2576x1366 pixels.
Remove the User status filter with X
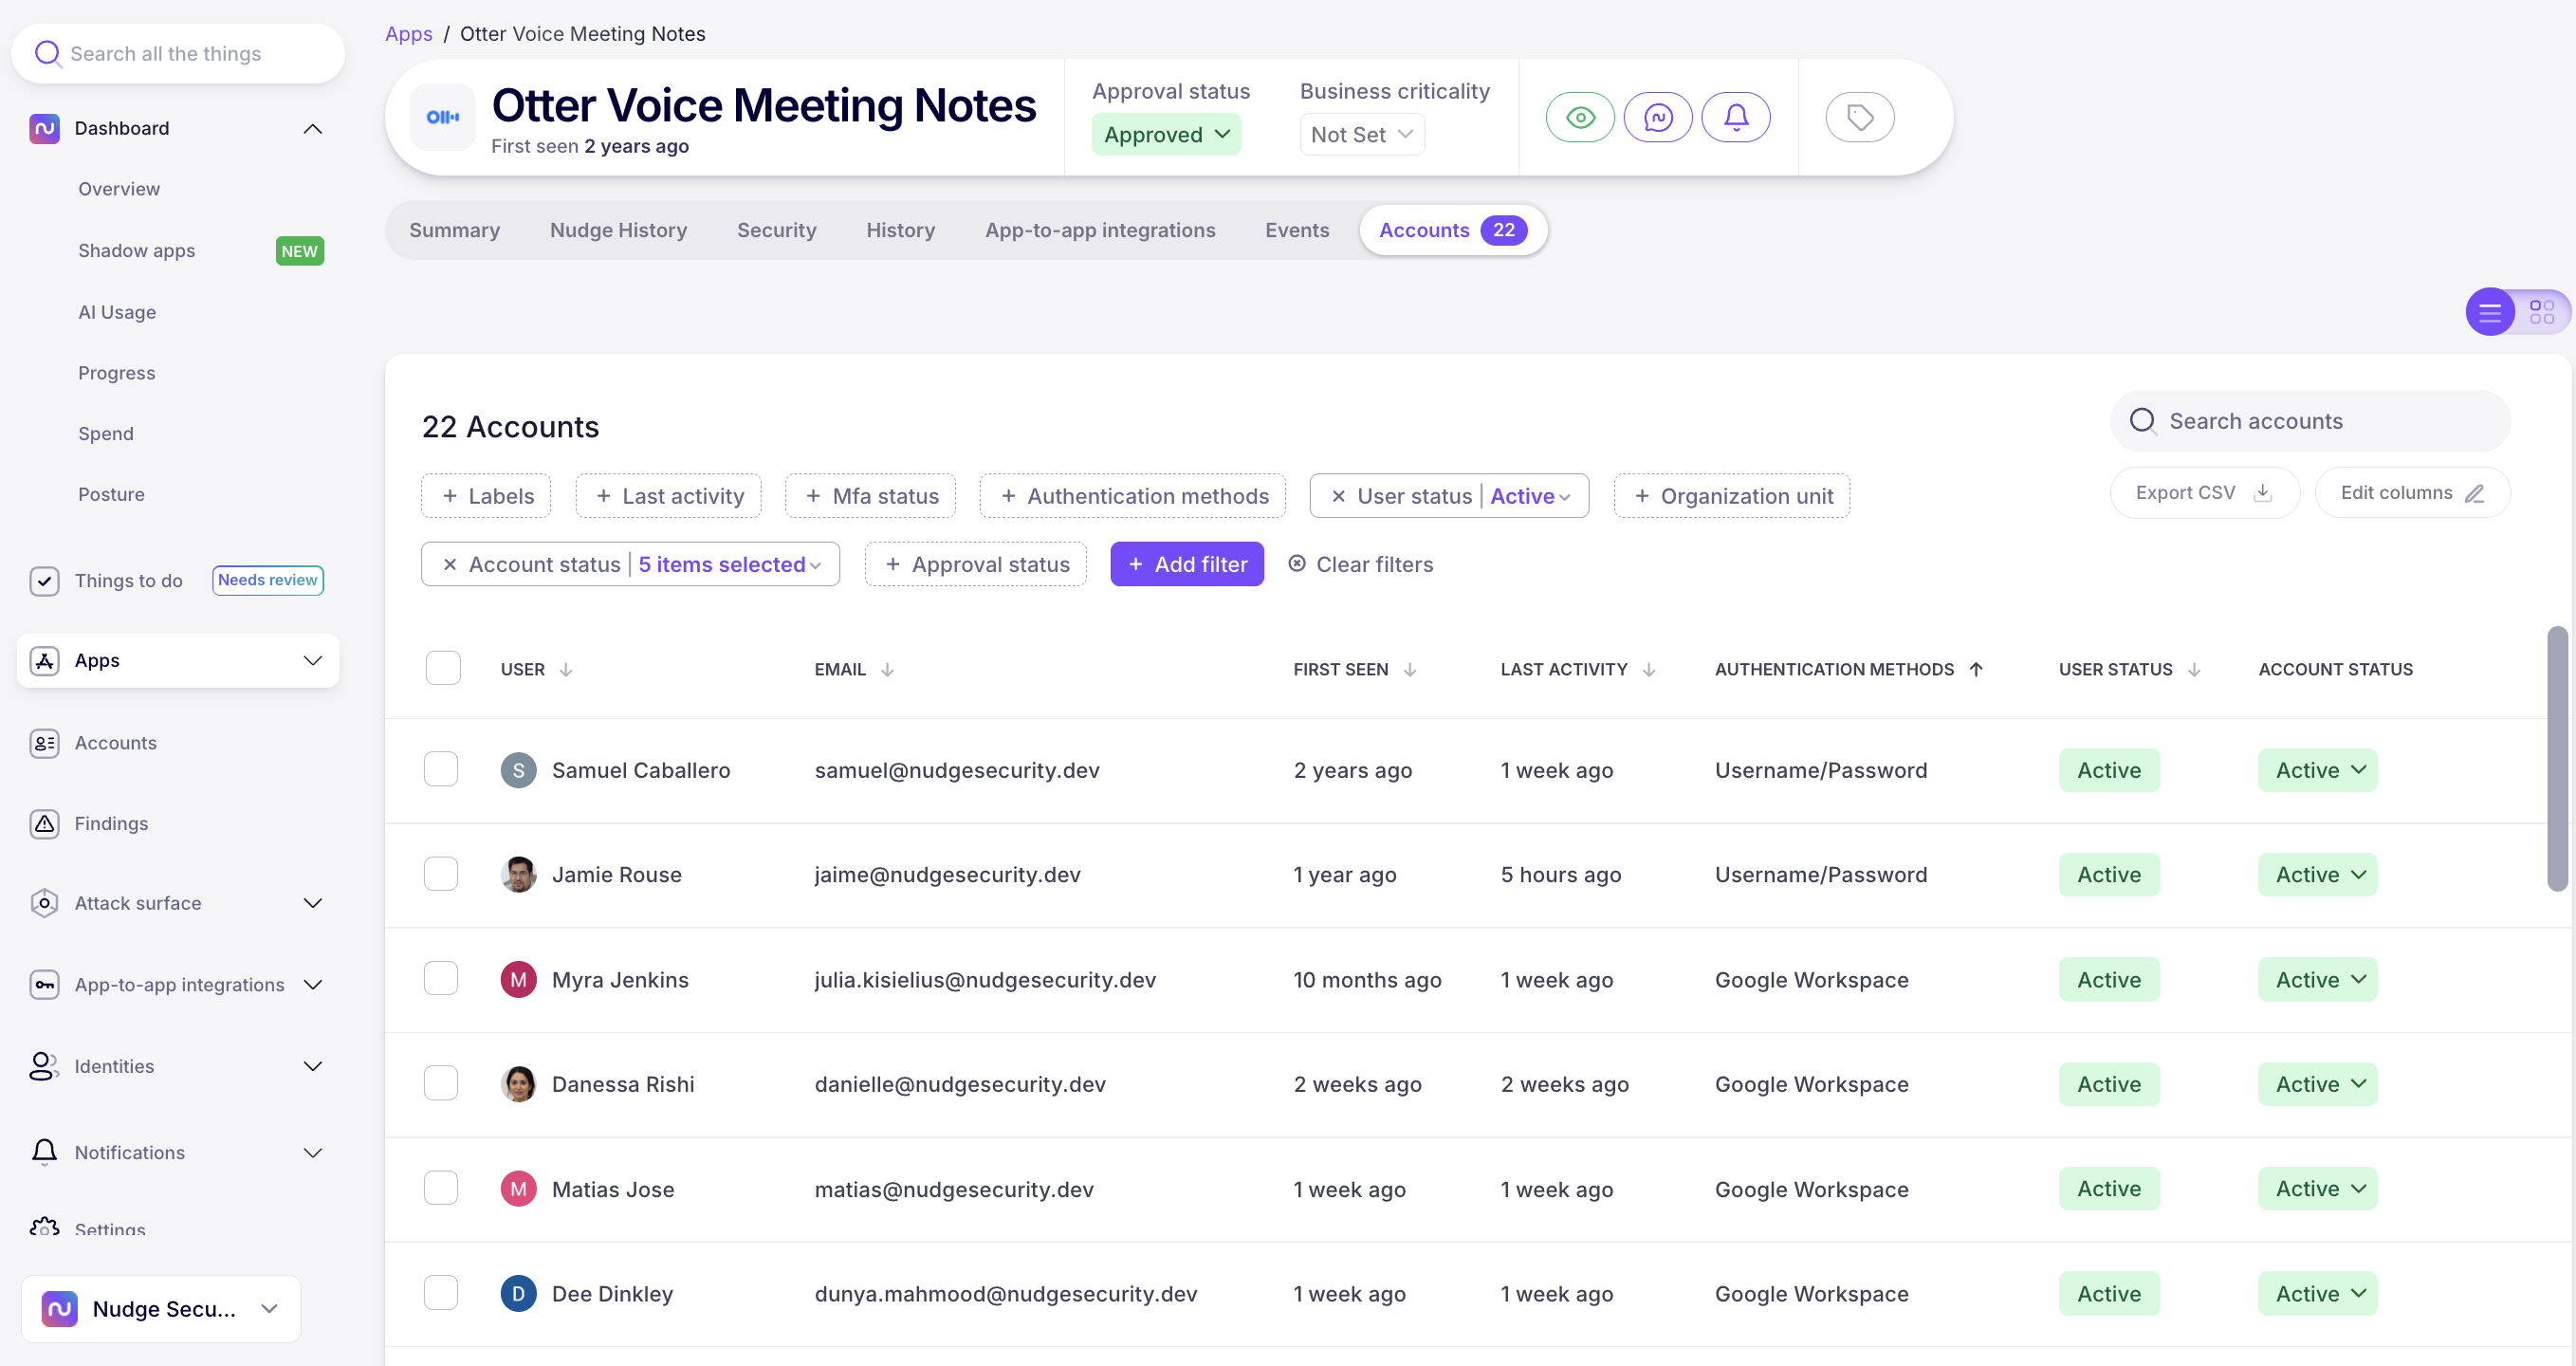[x=1338, y=497]
